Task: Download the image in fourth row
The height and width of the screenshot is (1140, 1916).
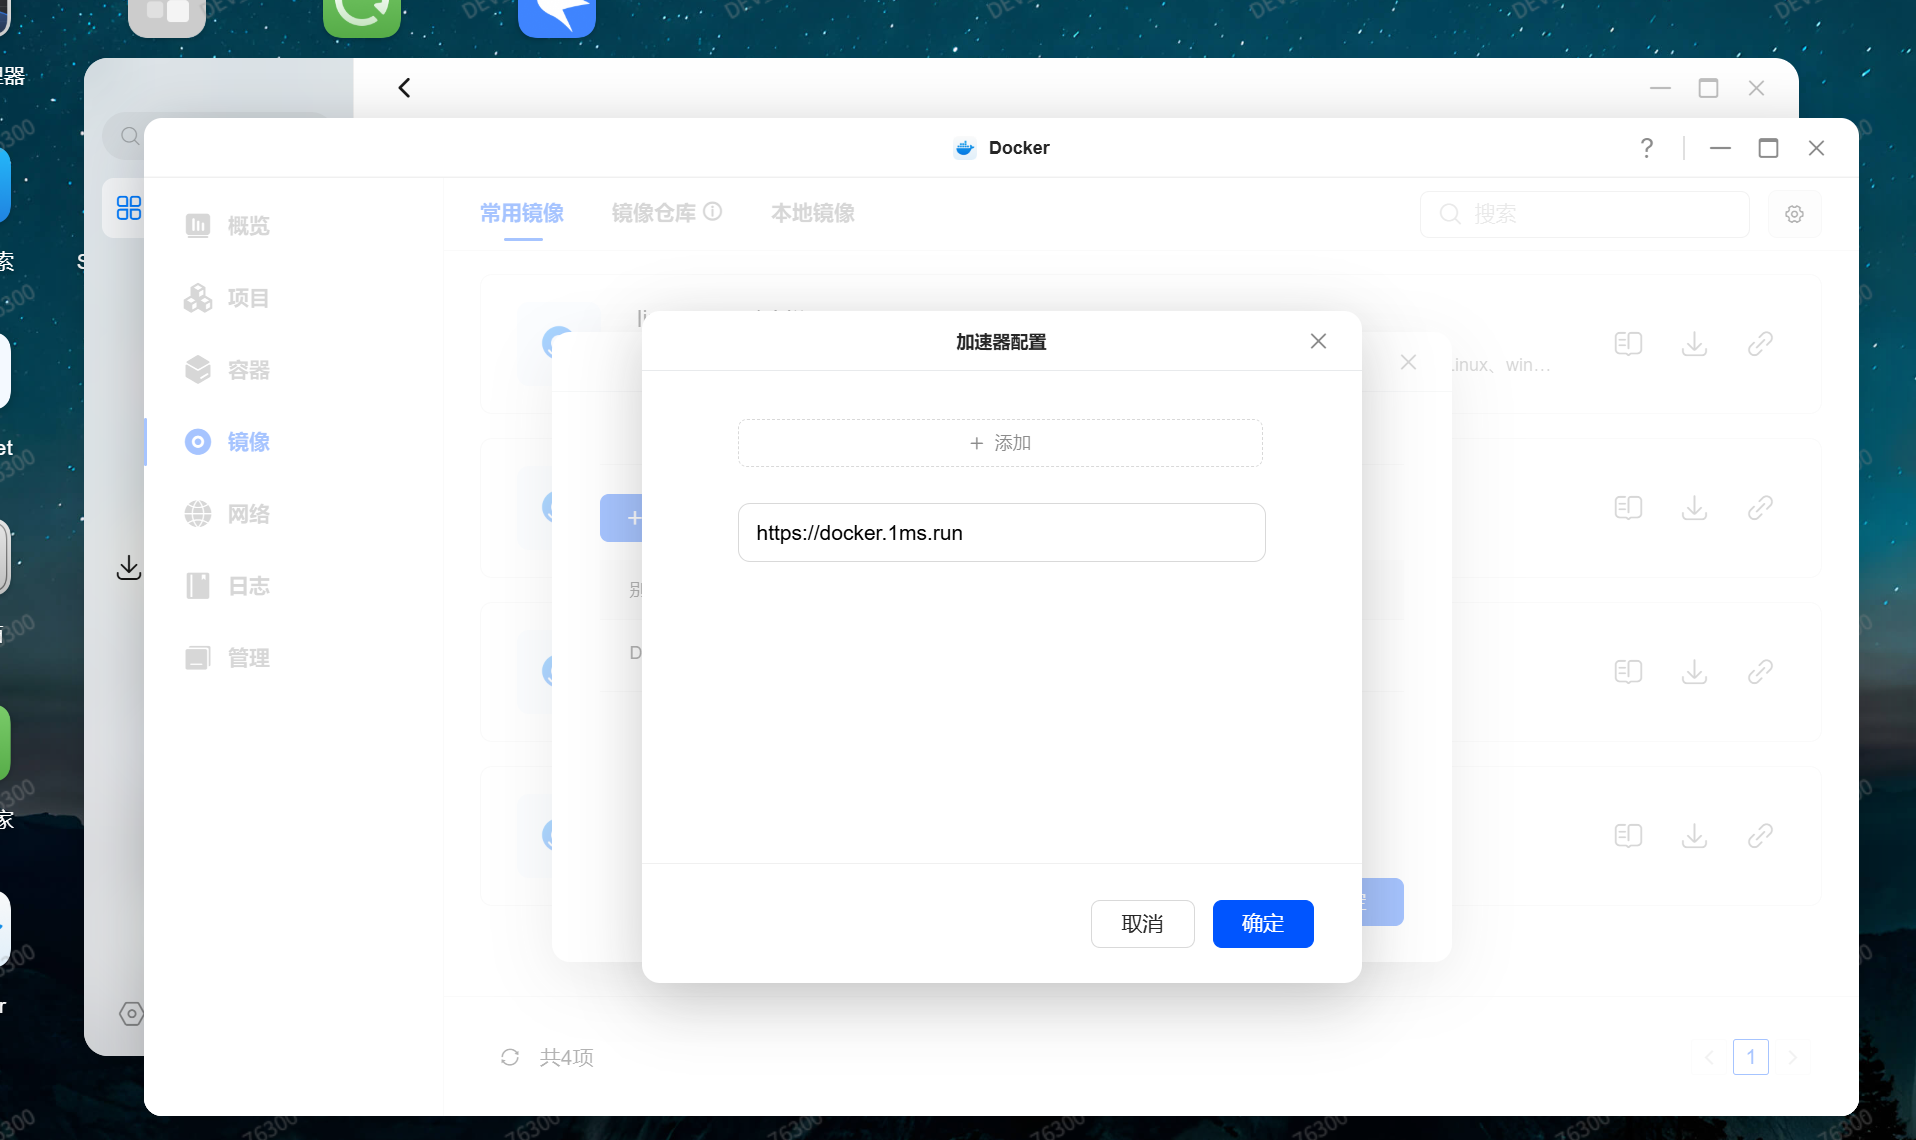Action: point(1694,836)
